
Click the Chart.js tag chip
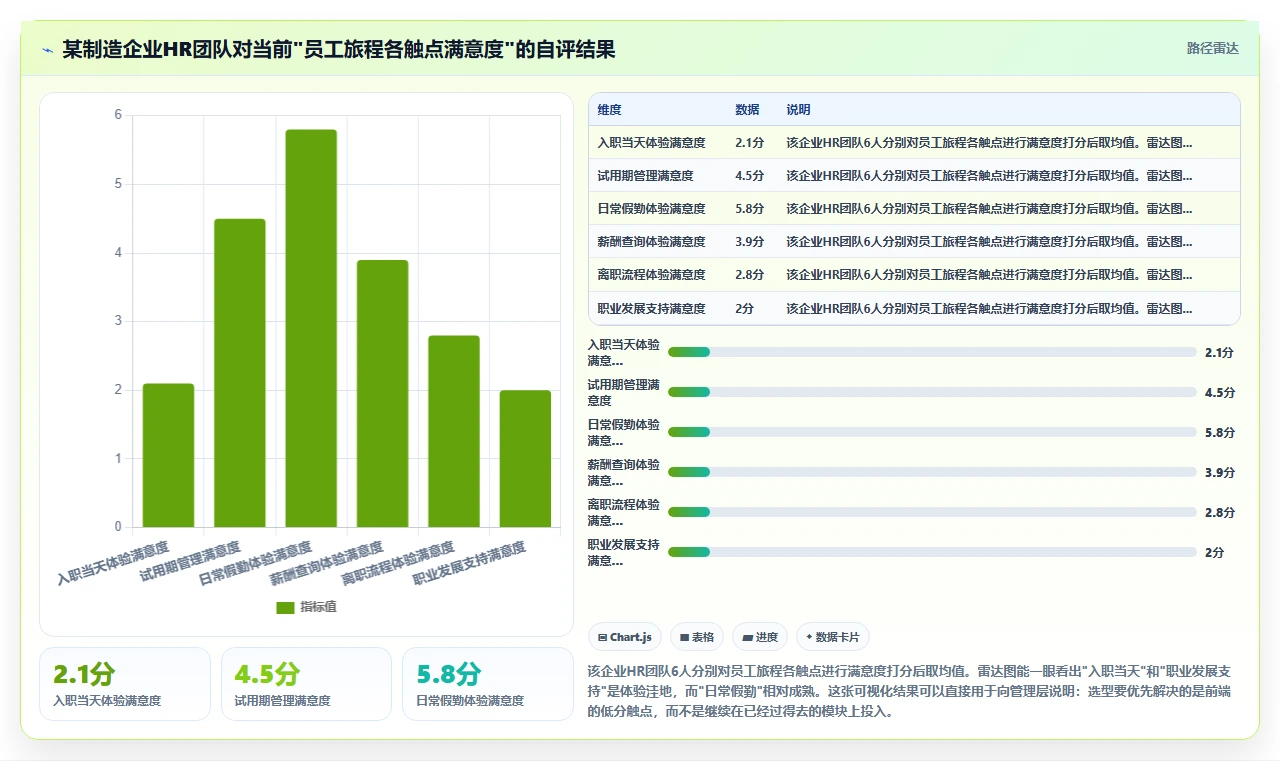coord(624,637)
